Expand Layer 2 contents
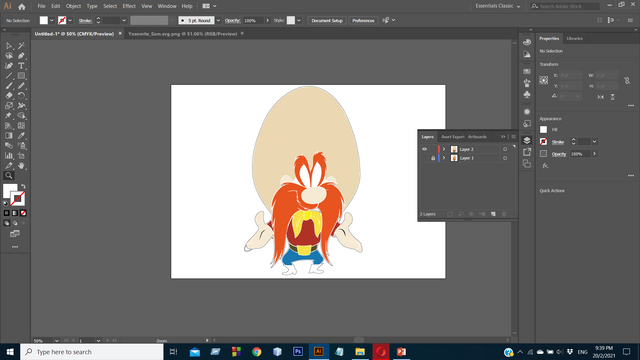 point(444,149)
